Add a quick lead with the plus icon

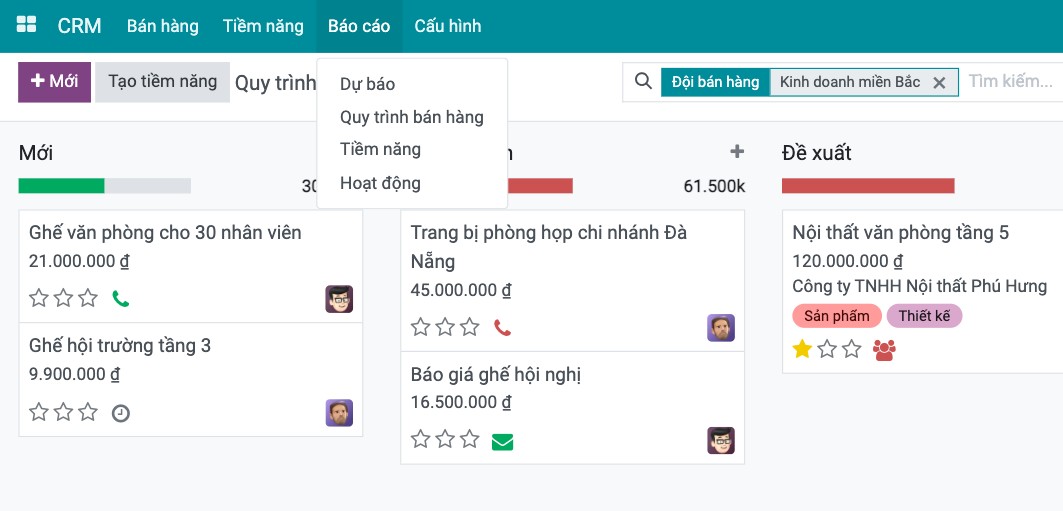737,152
